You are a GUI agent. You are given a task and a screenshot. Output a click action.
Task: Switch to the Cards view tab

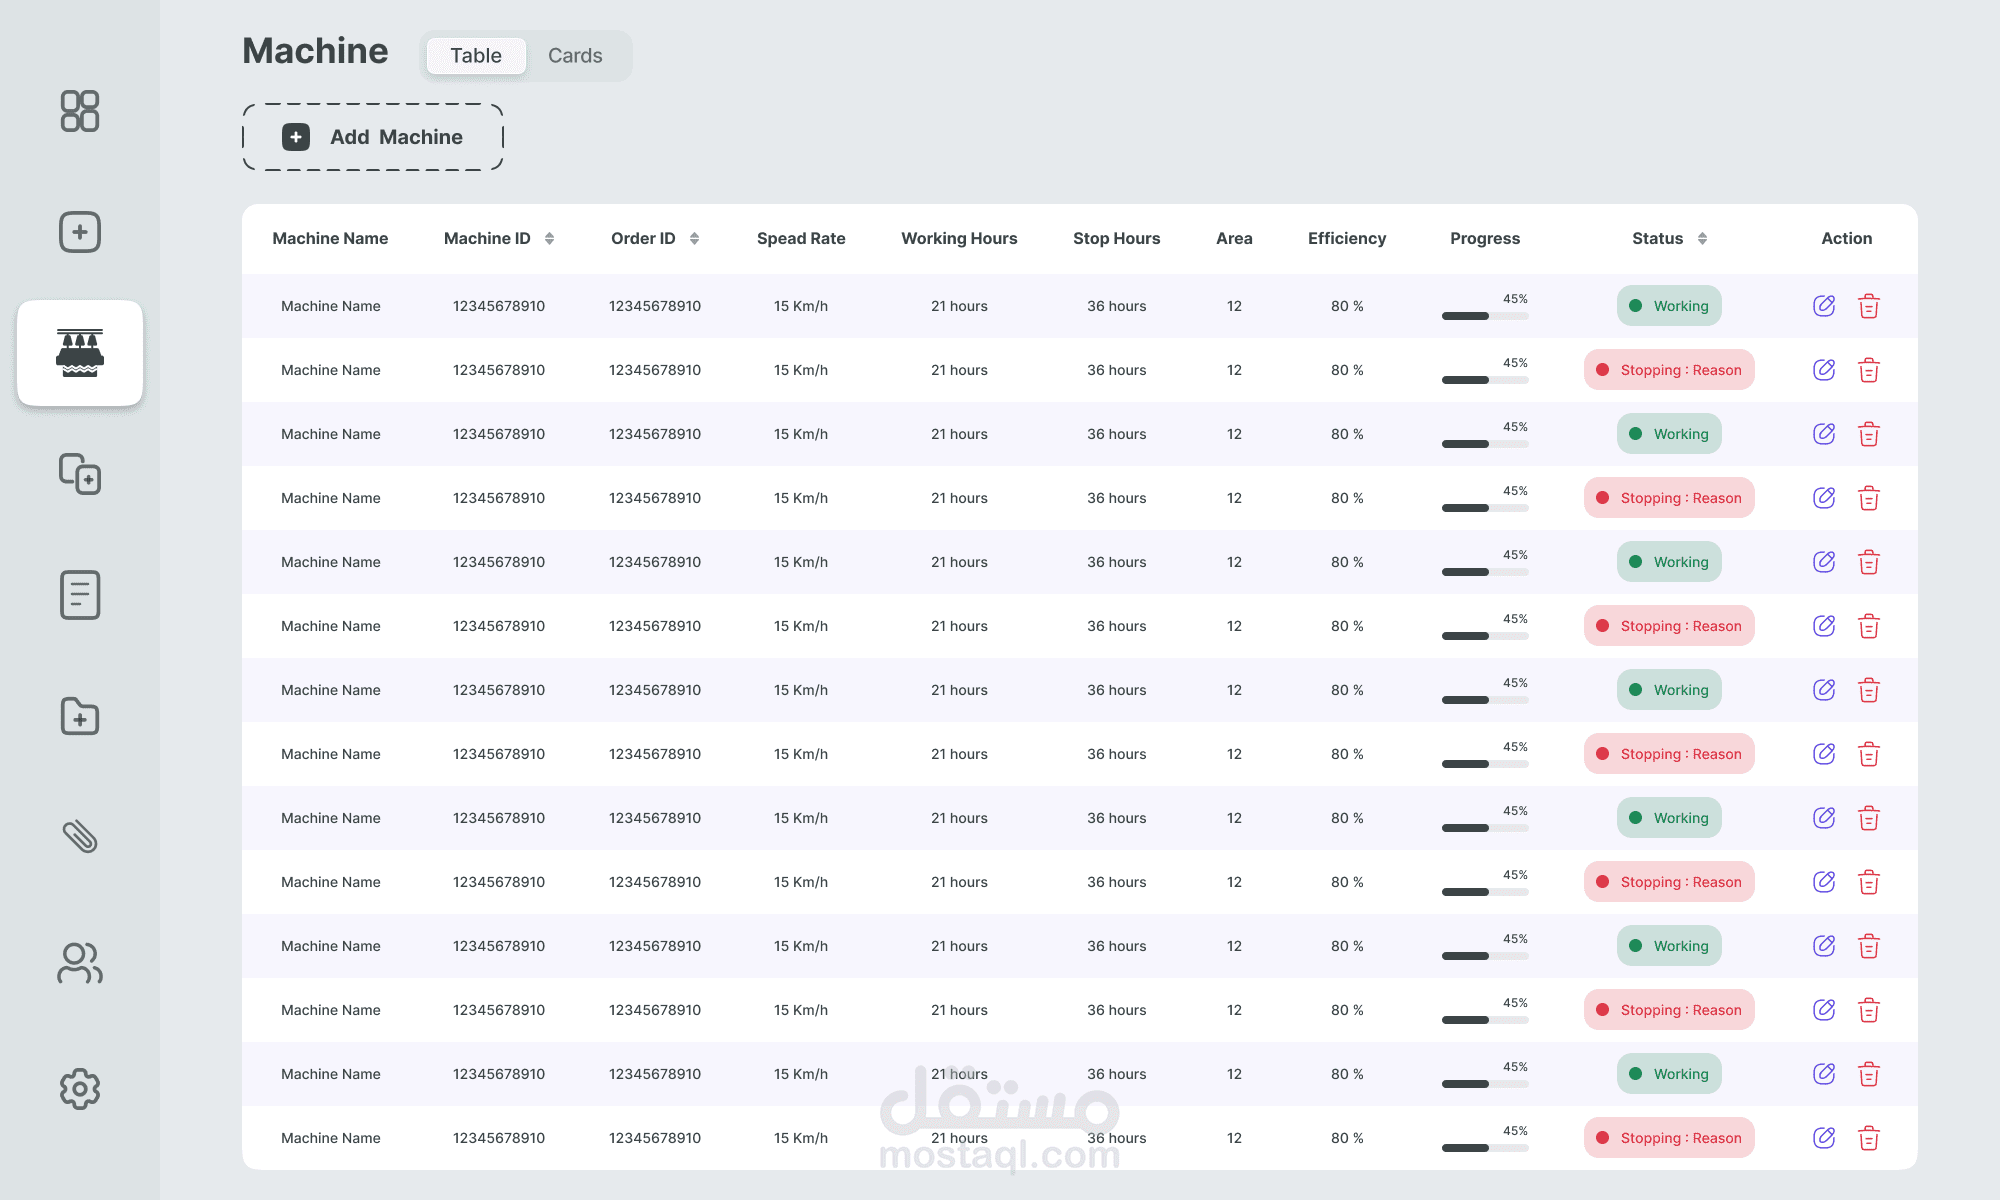[575, 56]
